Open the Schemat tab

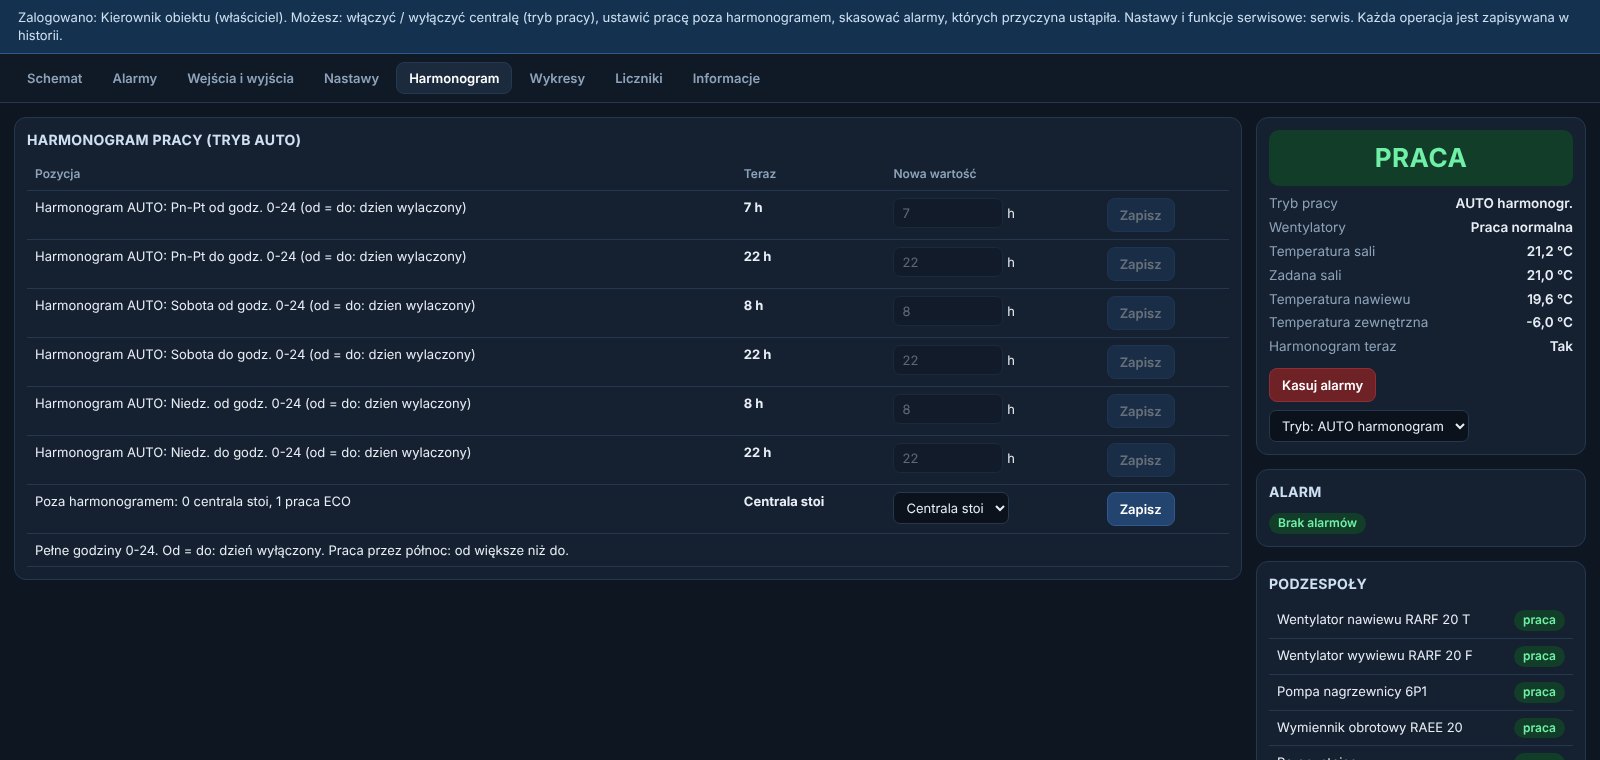[x=55, y=78]
